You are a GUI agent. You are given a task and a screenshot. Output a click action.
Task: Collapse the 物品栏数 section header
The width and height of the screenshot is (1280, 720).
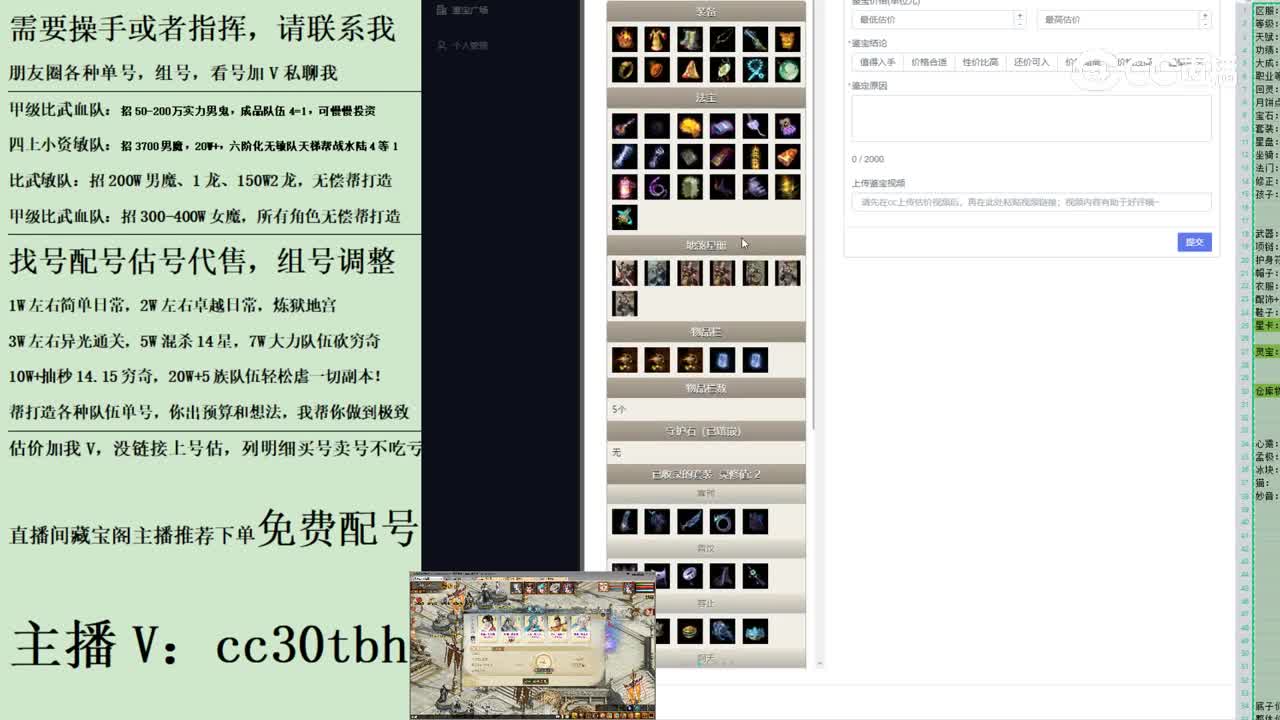(706, 387)
